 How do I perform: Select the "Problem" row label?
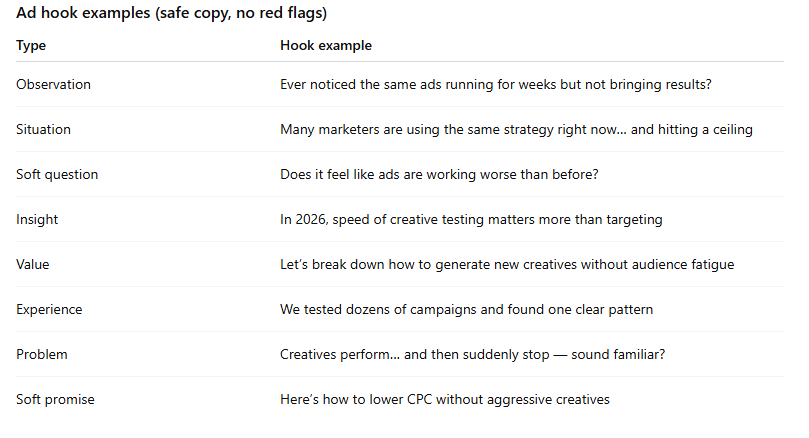[42, 355]
